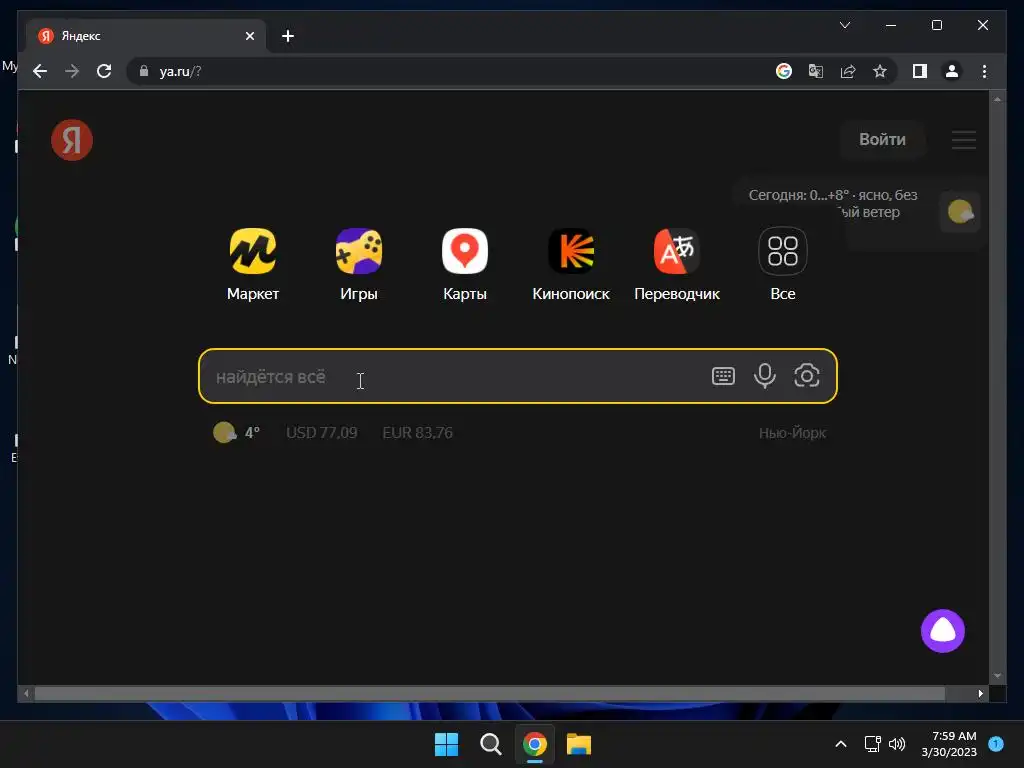Screen dimensions: 1024x768
Task: Launch Alice assistant purple button
Action: 942,631
